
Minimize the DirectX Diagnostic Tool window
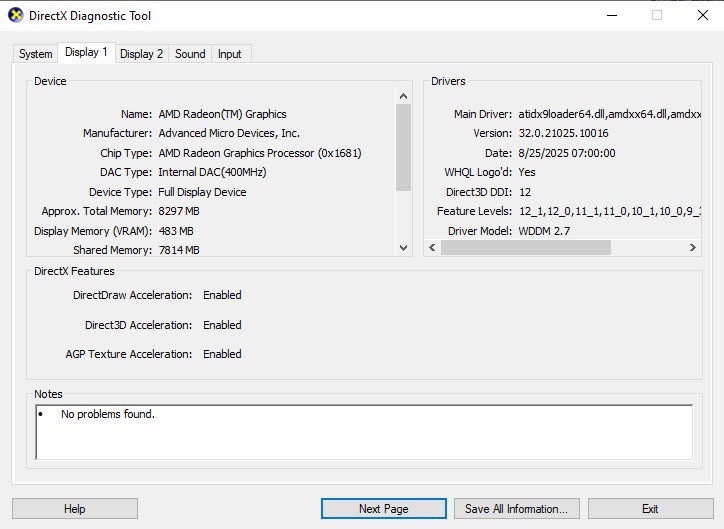click(x=610, y=16)
